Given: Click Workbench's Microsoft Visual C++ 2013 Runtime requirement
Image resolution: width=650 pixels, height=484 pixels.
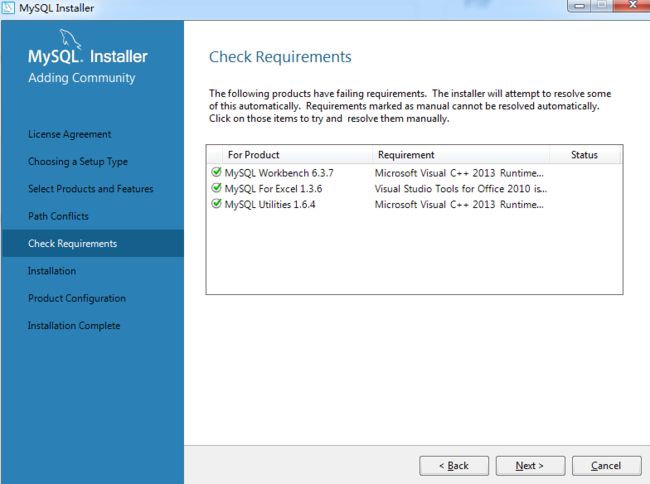Looking at the screenshot, I should coord(459,173).
